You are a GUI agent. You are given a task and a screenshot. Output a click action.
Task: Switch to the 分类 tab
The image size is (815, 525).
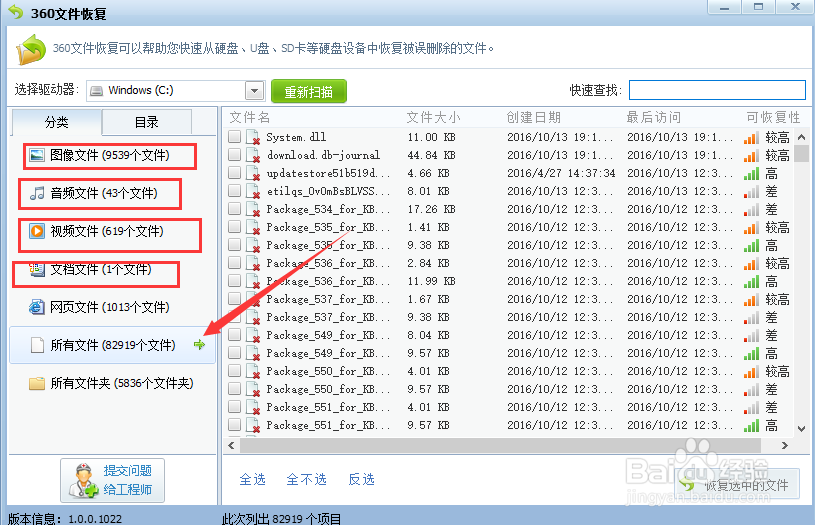56,122
